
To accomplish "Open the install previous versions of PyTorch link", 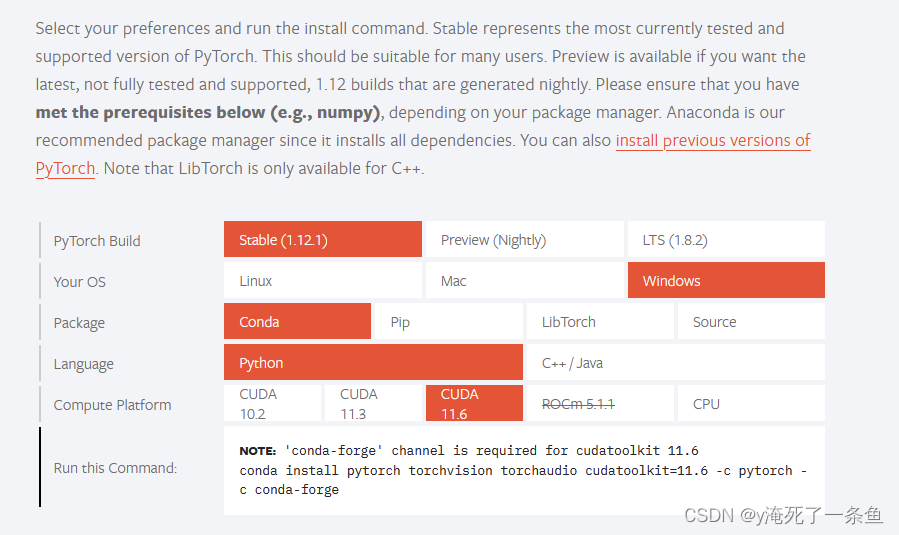I will click(713, 140).
